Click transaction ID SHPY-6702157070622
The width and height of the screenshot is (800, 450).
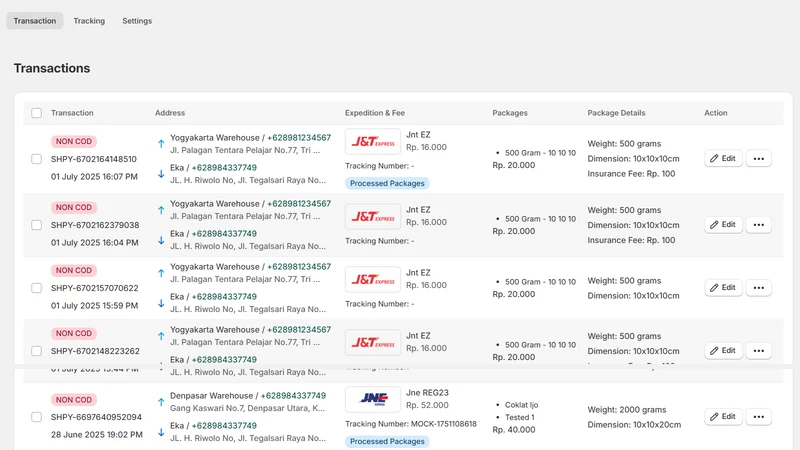pos(95,288)
